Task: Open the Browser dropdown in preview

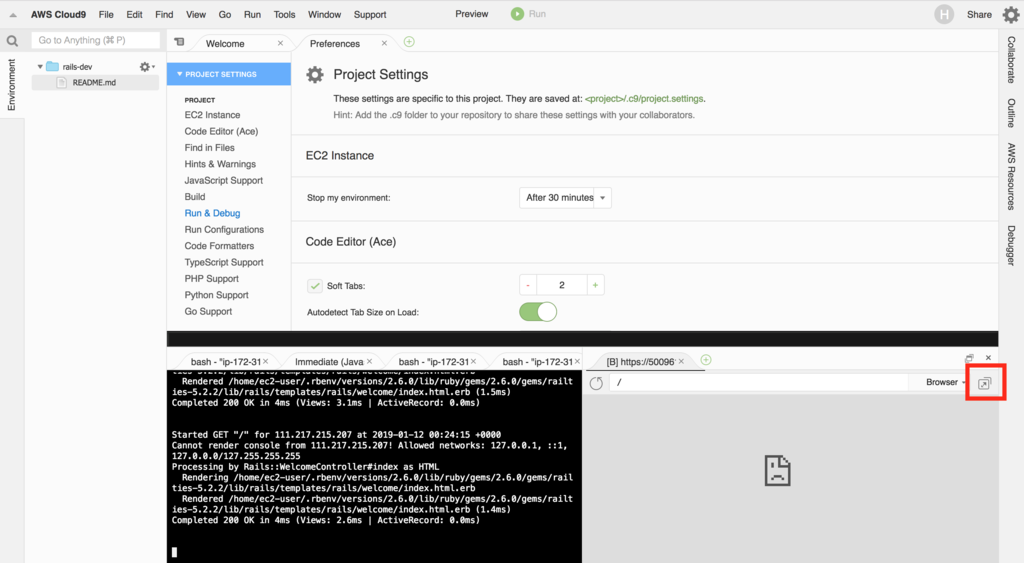Action: pyautogui.click(x=945, y=382)
